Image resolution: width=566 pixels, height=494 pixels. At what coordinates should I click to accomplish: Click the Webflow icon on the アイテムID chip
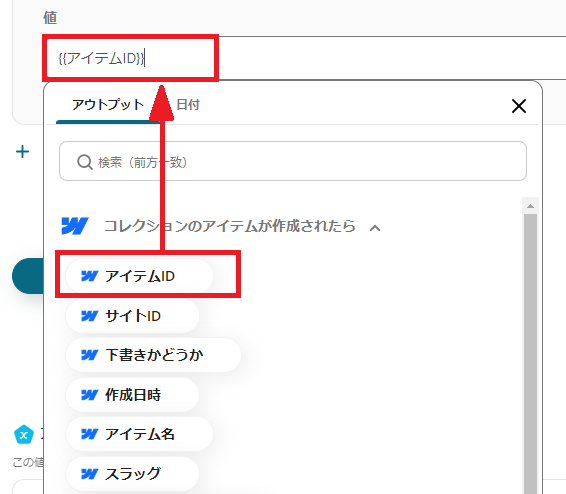89,276
